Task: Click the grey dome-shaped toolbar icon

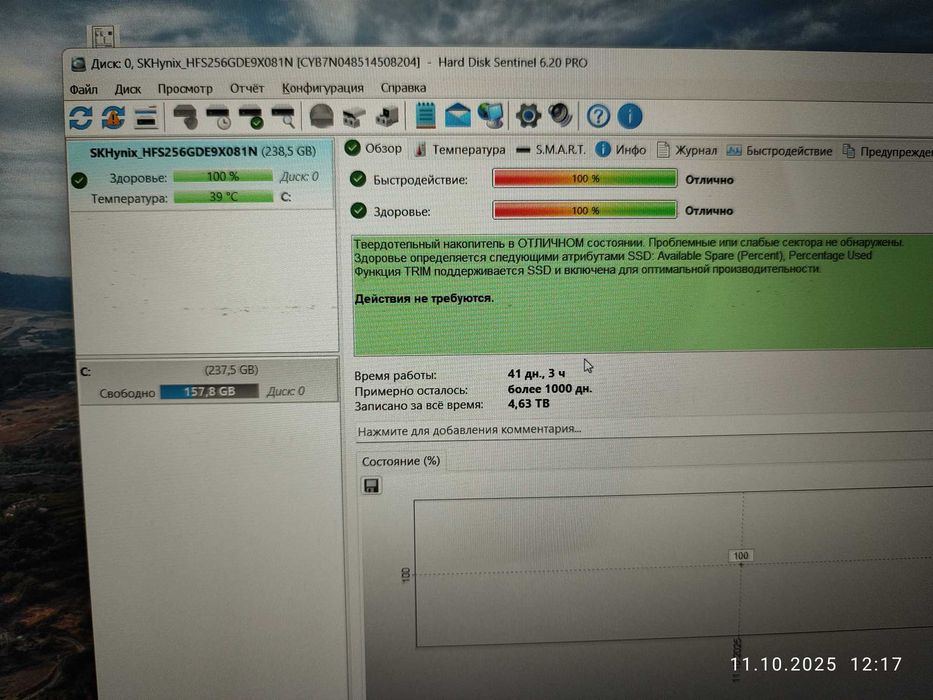Action: click(x=321, y=116)
